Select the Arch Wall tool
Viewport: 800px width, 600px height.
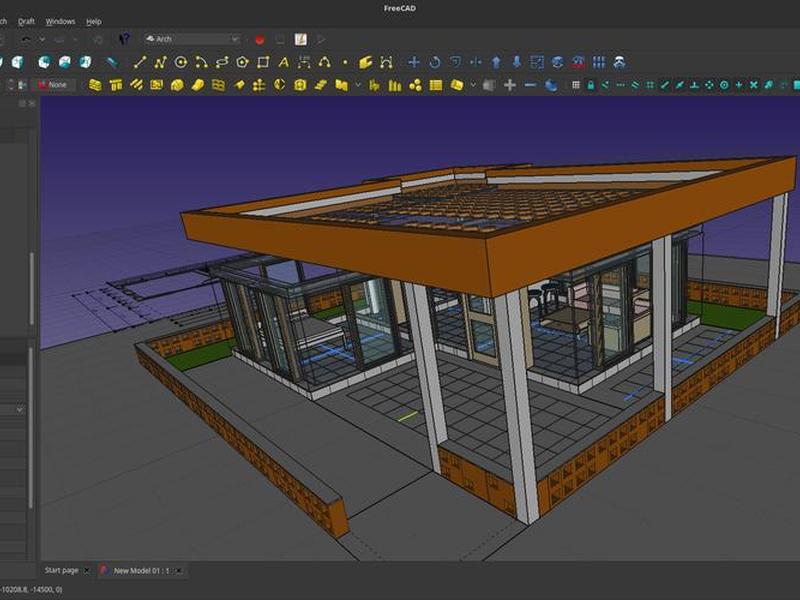[95, 85]
